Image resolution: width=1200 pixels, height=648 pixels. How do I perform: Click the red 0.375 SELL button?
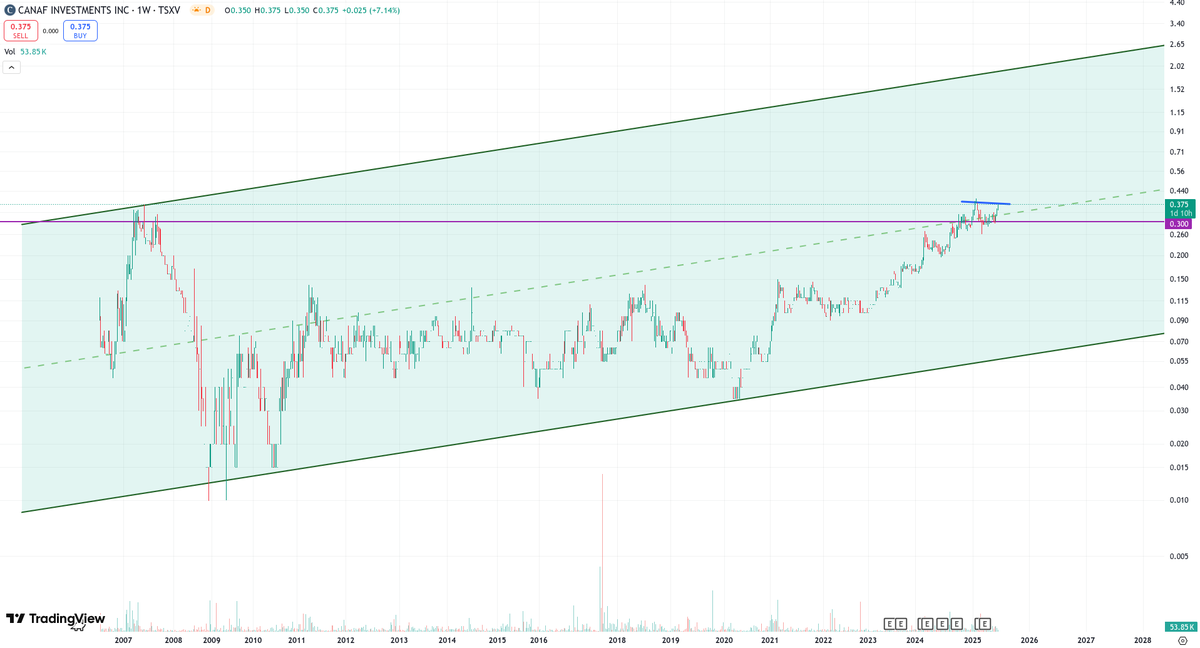(x=20, y=31)
